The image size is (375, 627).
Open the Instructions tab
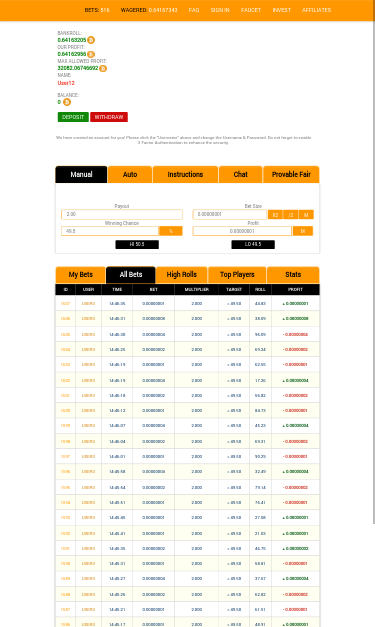[185, 174]
